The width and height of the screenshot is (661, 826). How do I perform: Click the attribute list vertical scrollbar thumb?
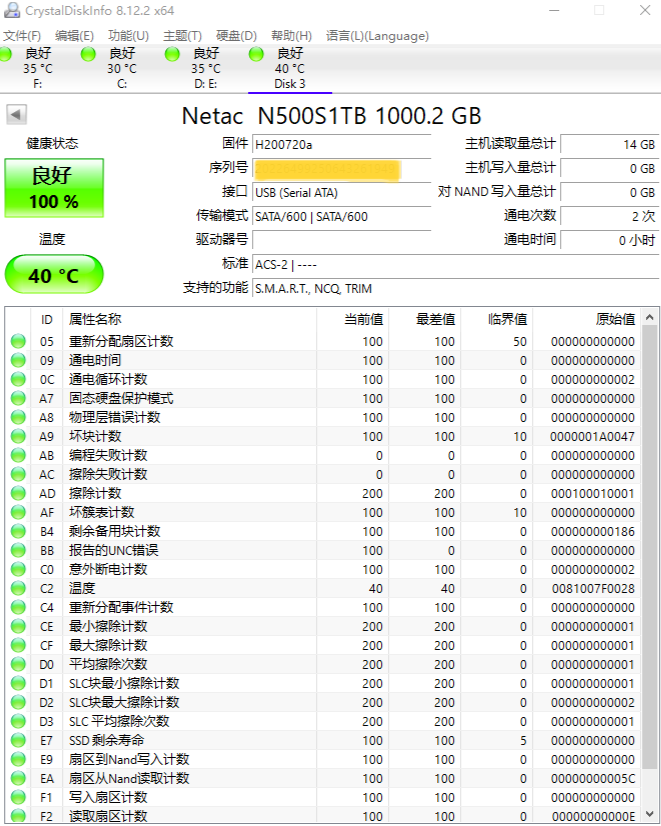pyautogui.click(x=649, y=547)
